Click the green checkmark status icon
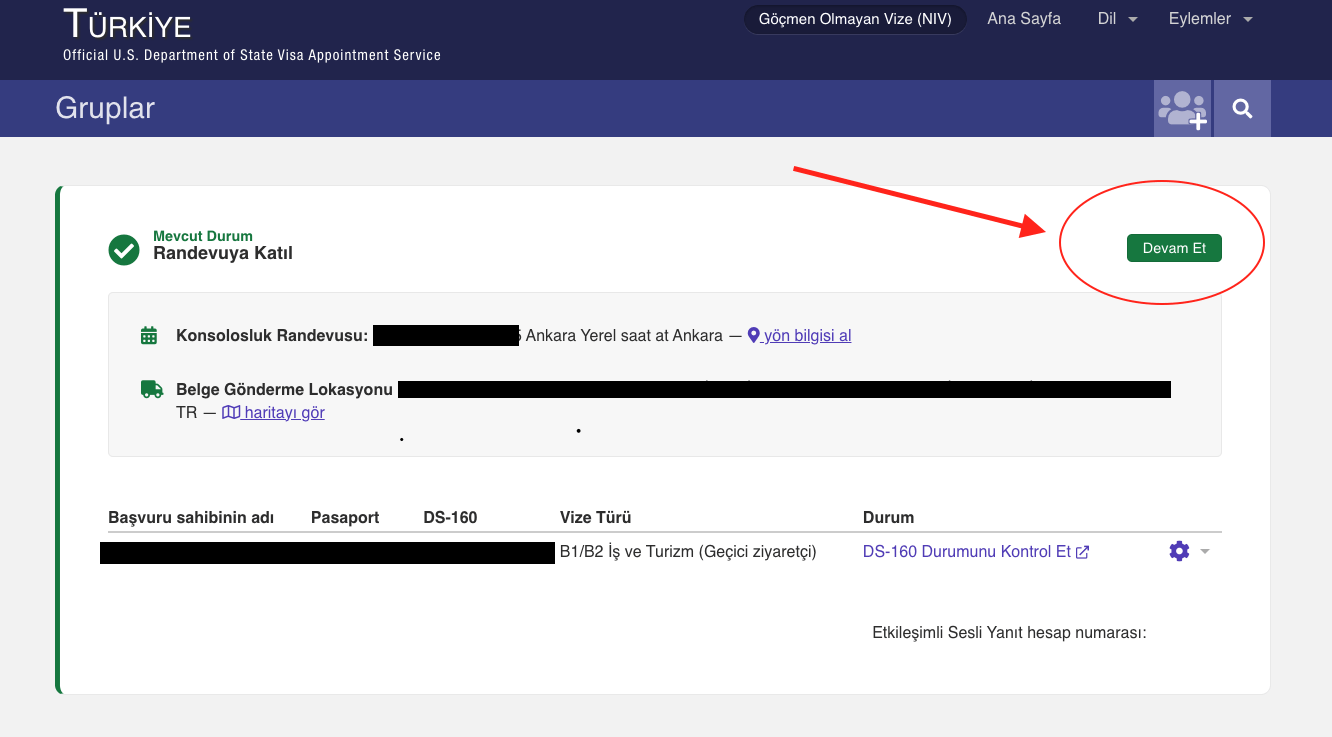This screenshot has height=737, width=1332. (x=124, y=250)
